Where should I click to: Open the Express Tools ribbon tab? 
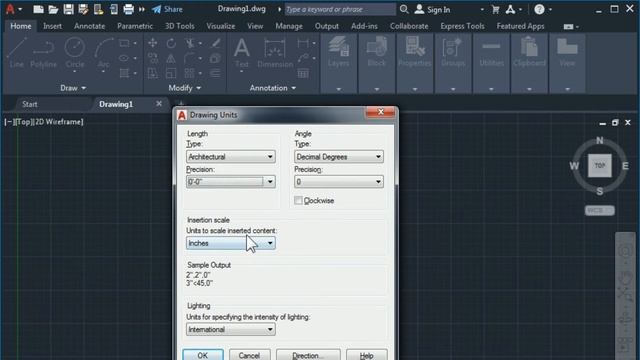pyautogui.click(x=462, y=26)
